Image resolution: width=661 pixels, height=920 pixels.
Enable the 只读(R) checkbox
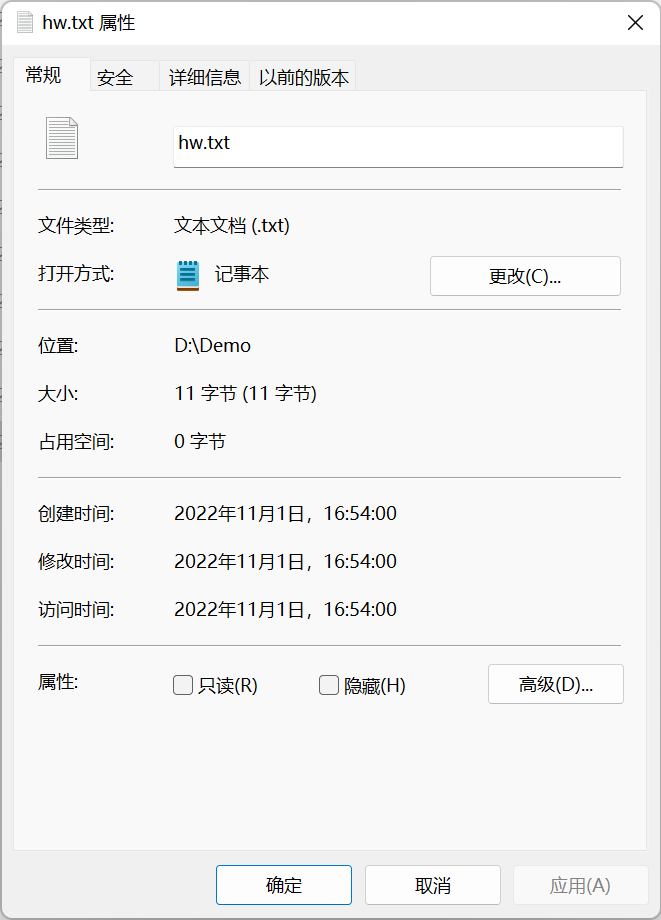(183, 685)
